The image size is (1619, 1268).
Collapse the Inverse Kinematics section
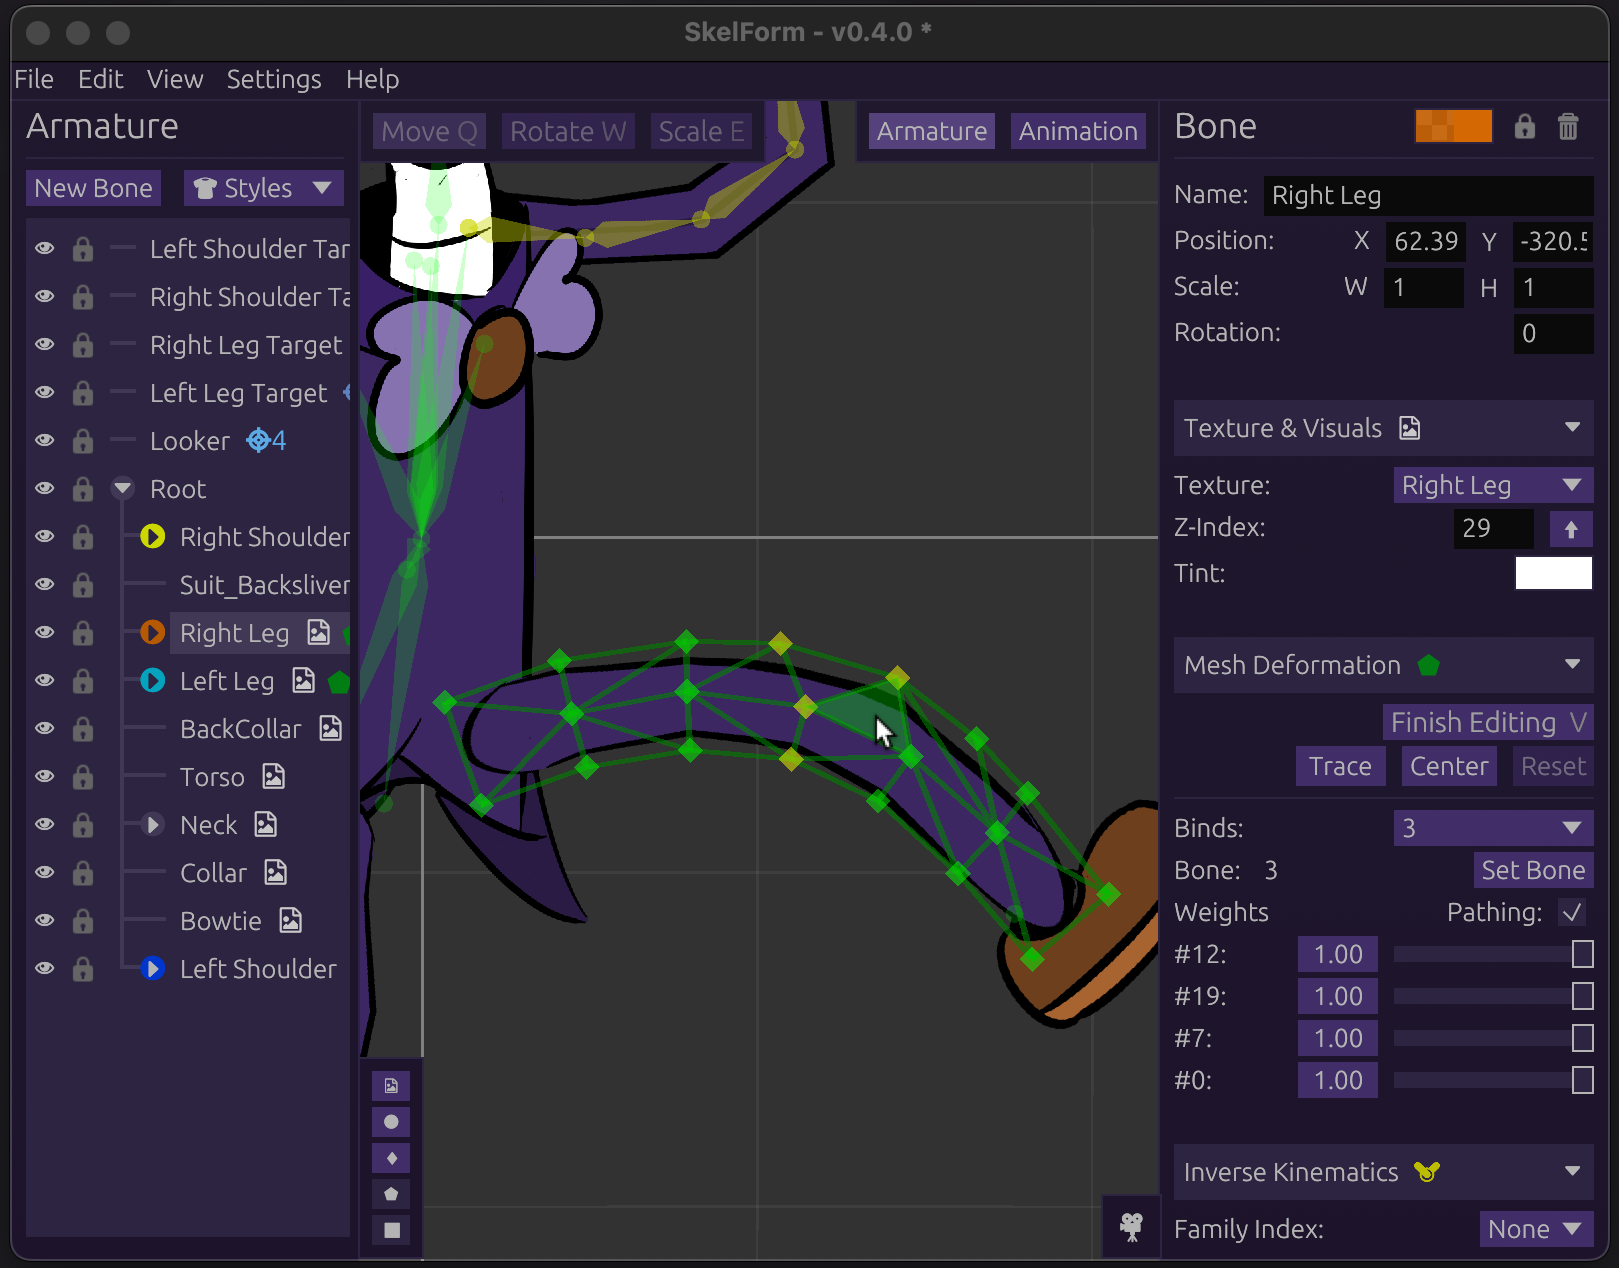coord(1572,1171)
